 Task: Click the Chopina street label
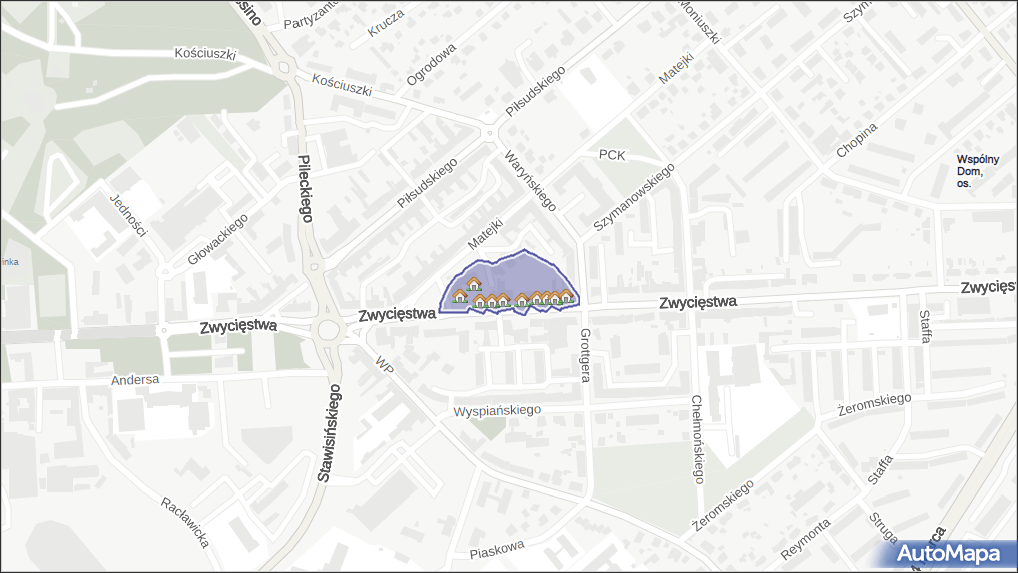[x=857, y=141]
